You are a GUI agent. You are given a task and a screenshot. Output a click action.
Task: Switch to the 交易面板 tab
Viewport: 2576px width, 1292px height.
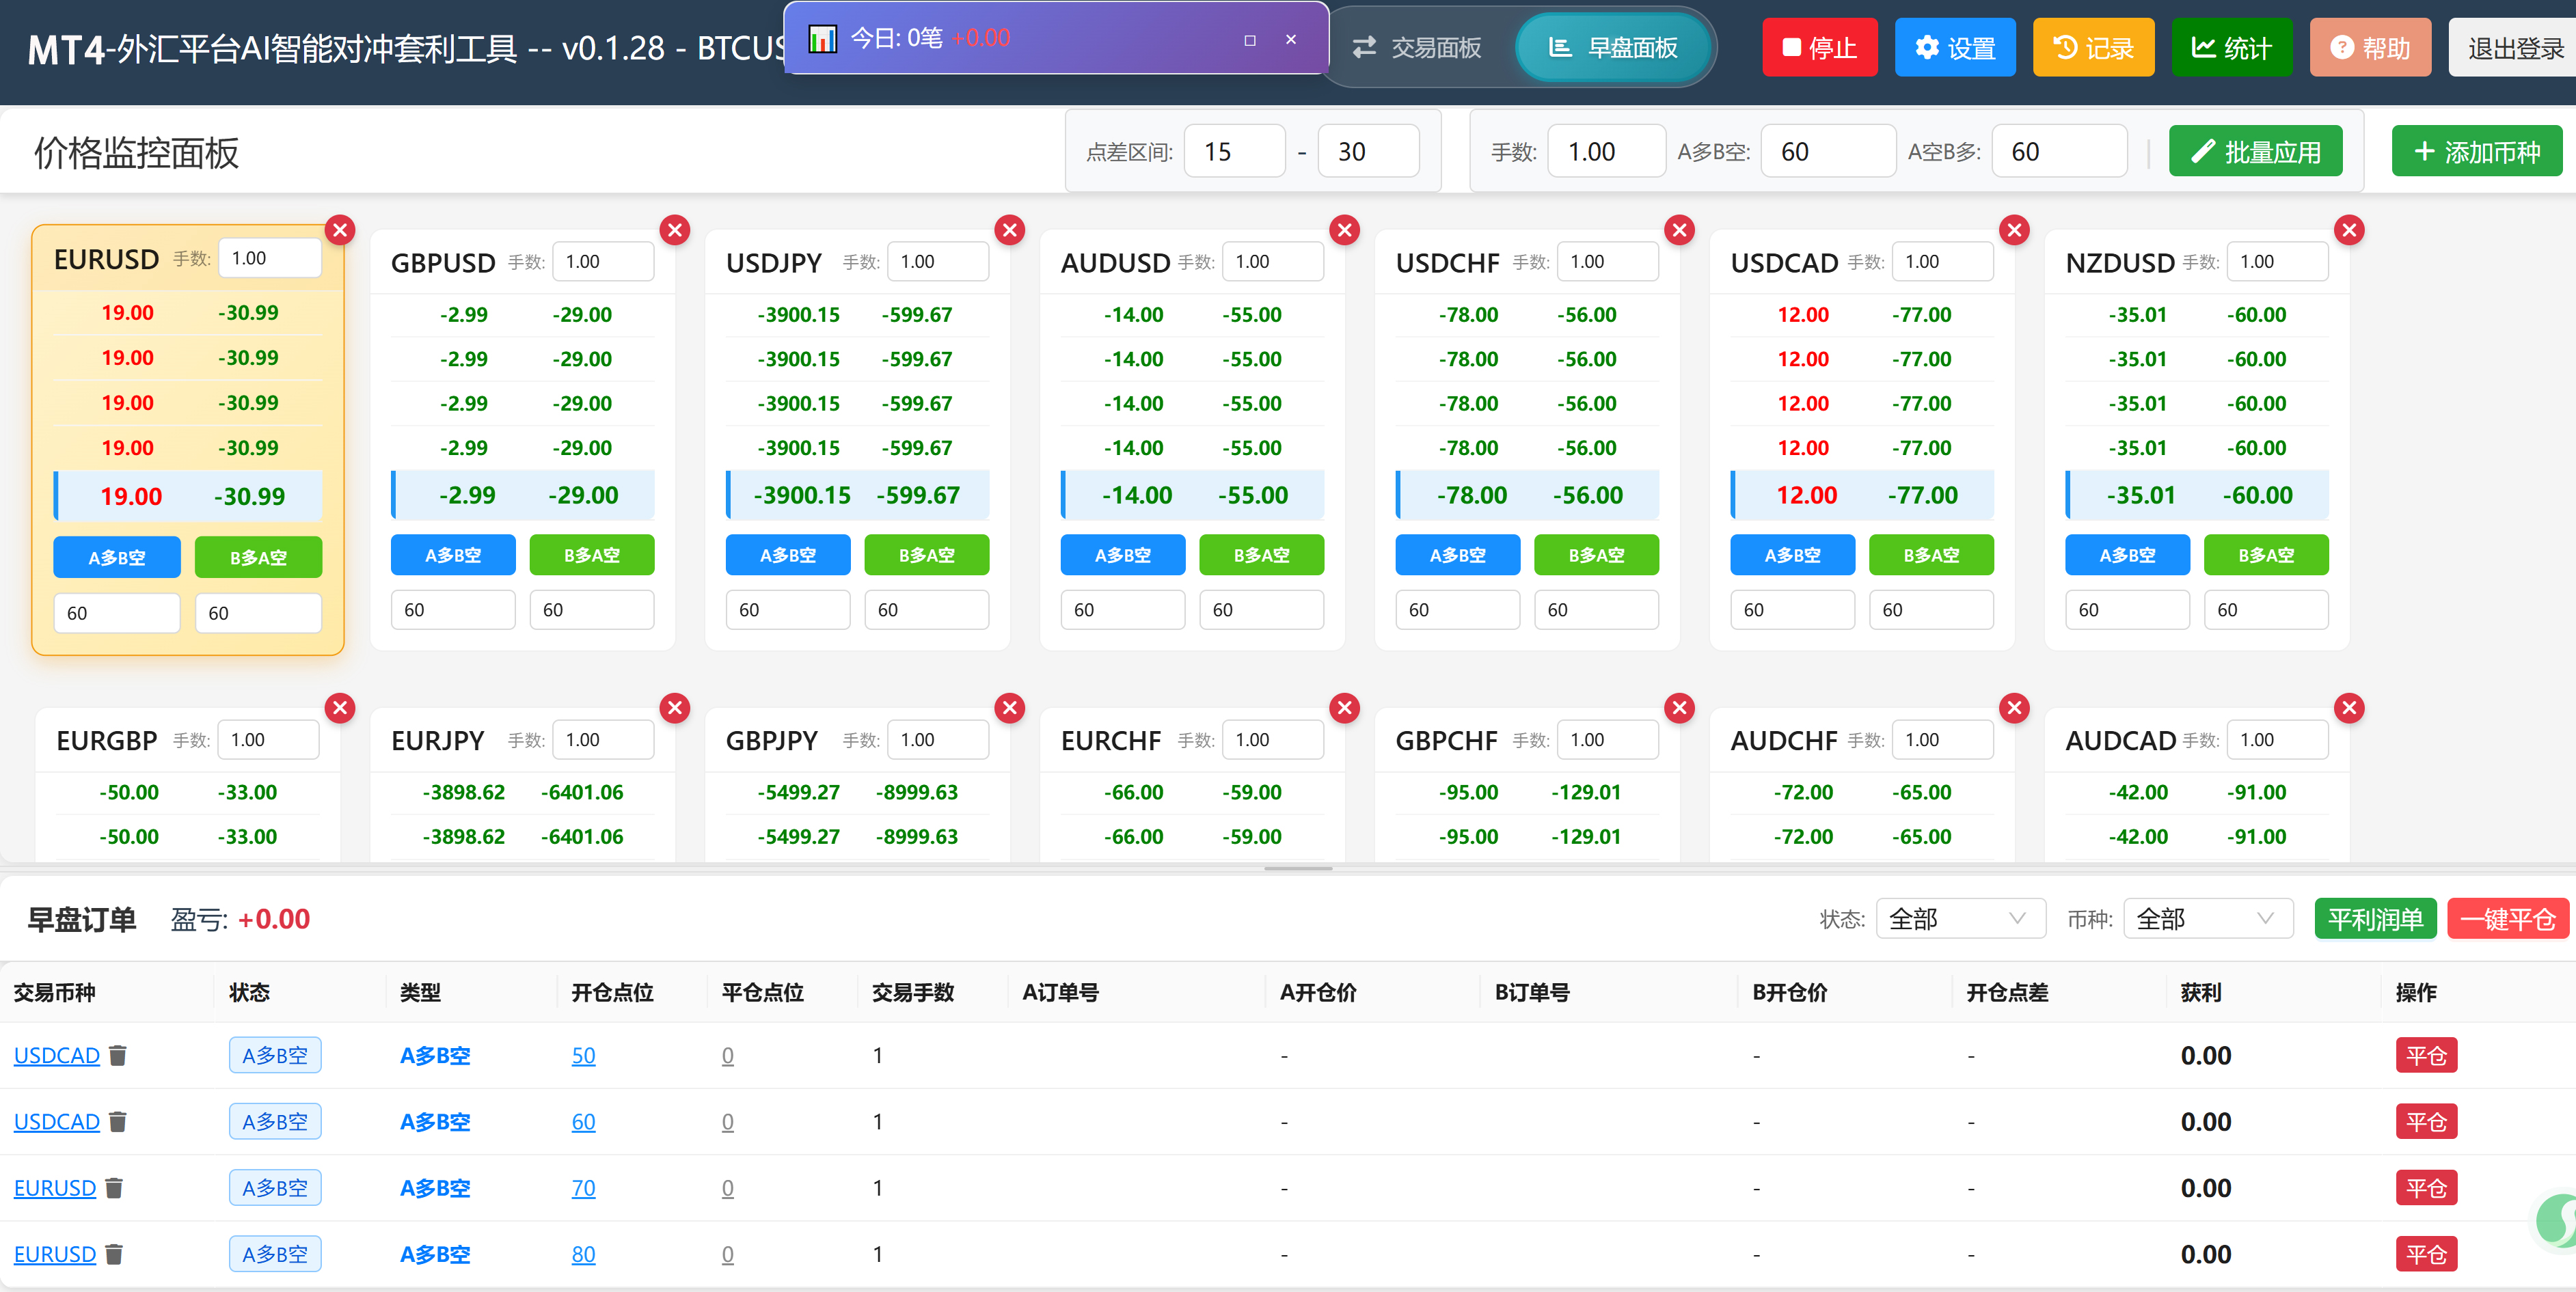(x=1432, y=47)
